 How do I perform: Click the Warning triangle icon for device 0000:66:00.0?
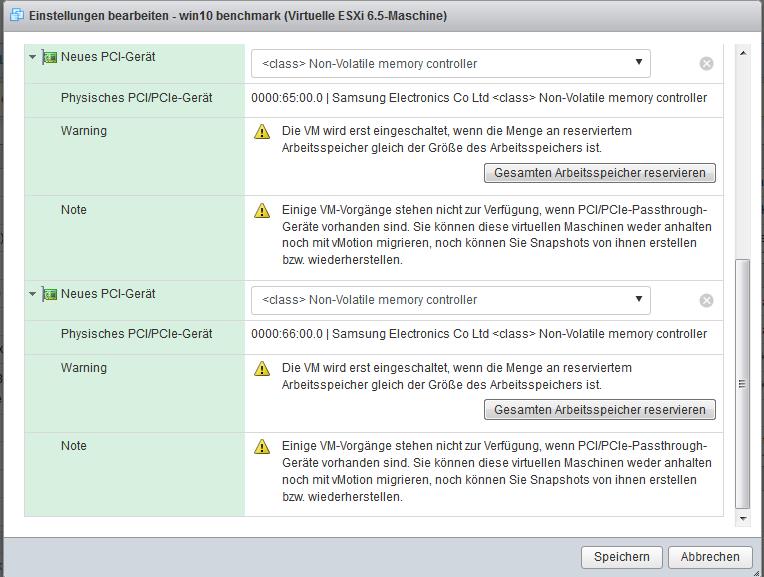pyautogui.click(x=262, y=369)
